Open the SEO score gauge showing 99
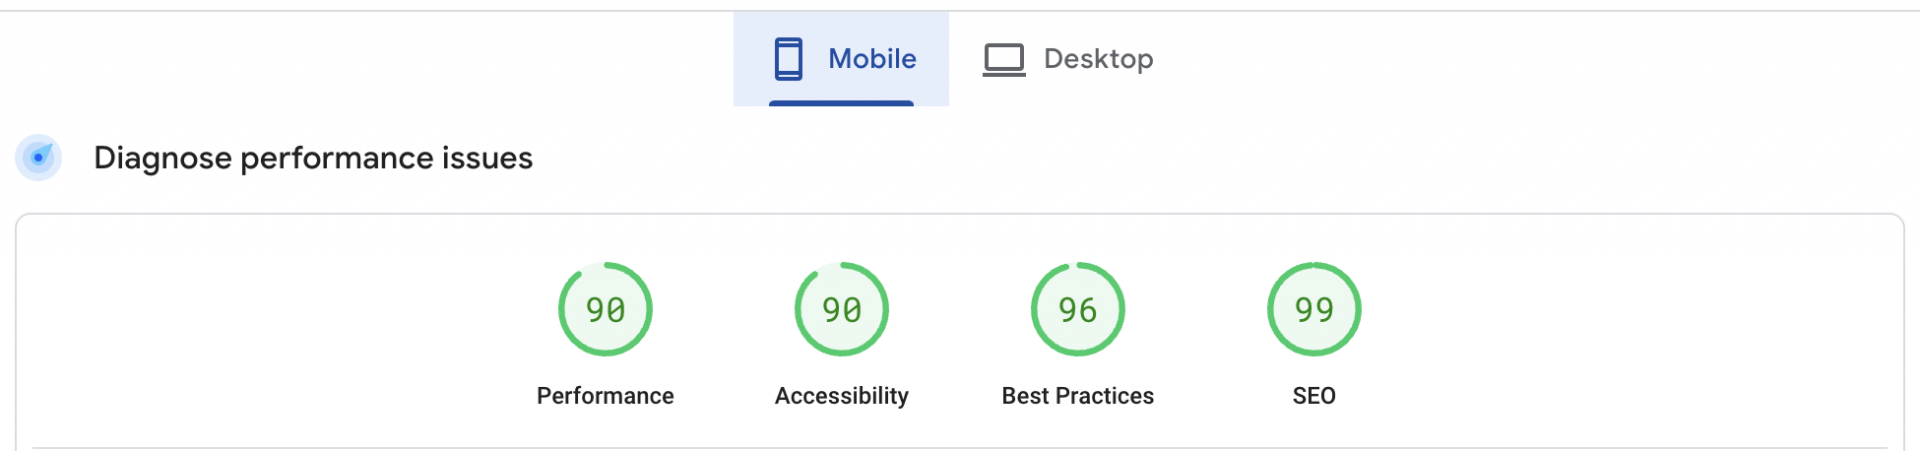The image size is (1920, 451). (1313, 309)
